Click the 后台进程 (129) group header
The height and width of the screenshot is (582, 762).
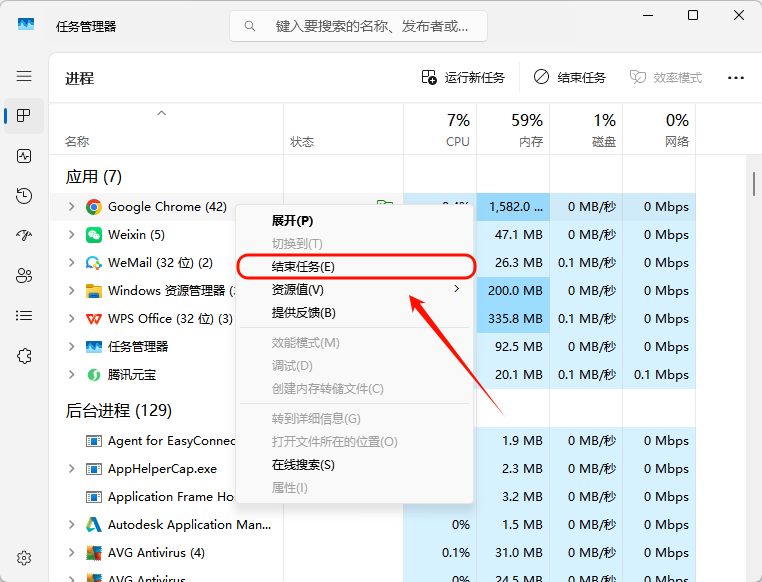point(119,411)
